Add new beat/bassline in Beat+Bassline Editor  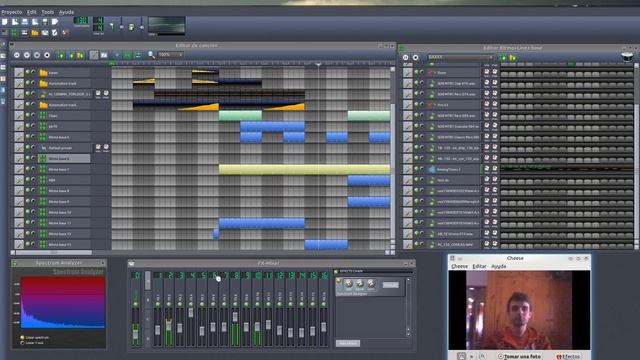pos(503,58)
